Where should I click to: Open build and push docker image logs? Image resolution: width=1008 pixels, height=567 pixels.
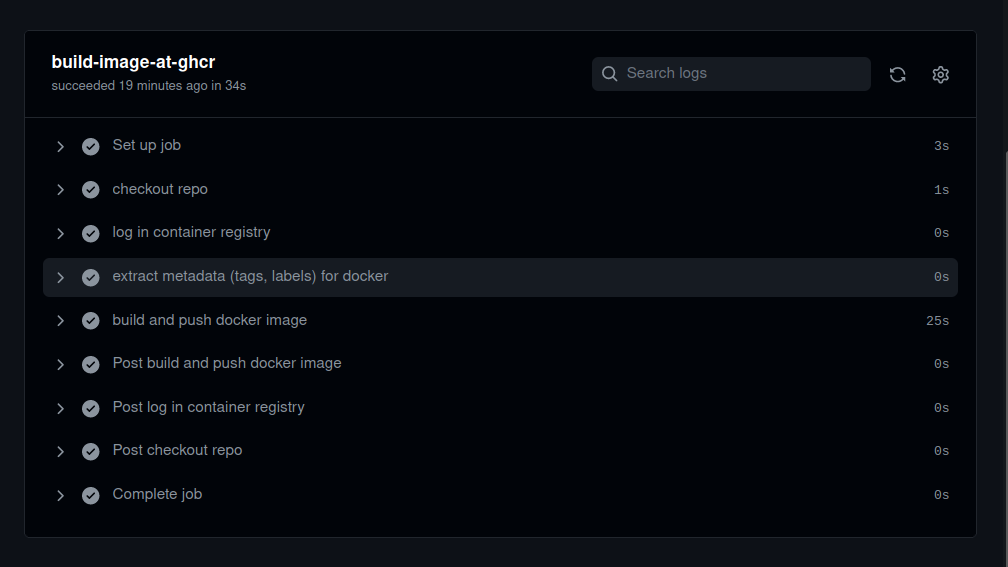(x=209, y=320)
